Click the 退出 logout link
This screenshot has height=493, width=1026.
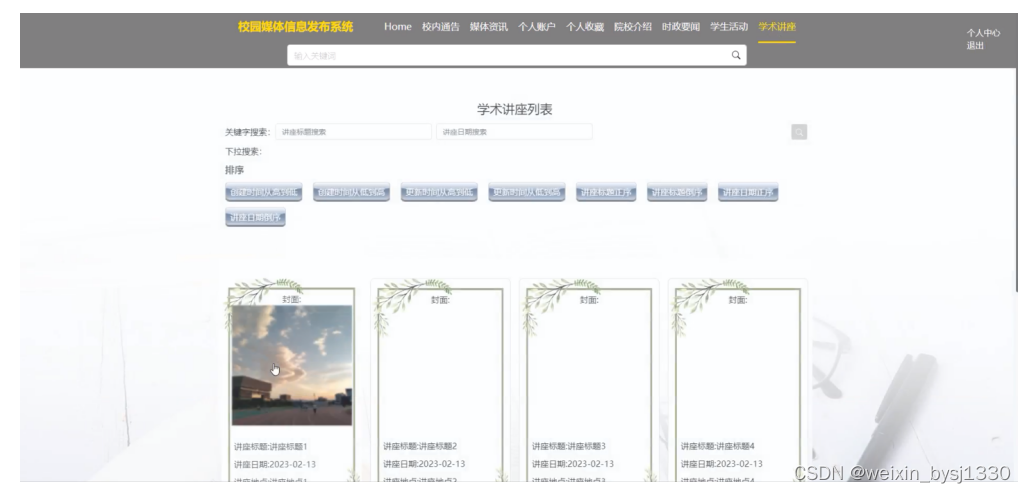(x=975, y=45)
